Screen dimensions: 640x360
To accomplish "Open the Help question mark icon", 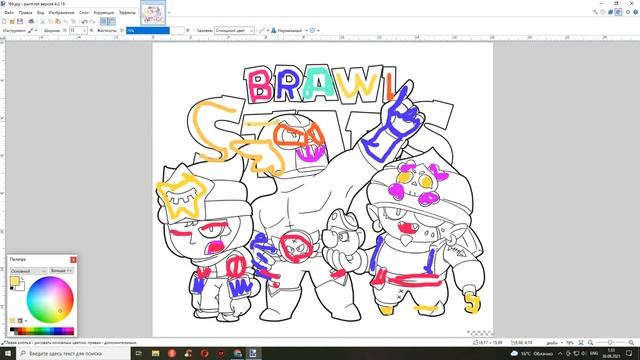I will pos(636,12).
